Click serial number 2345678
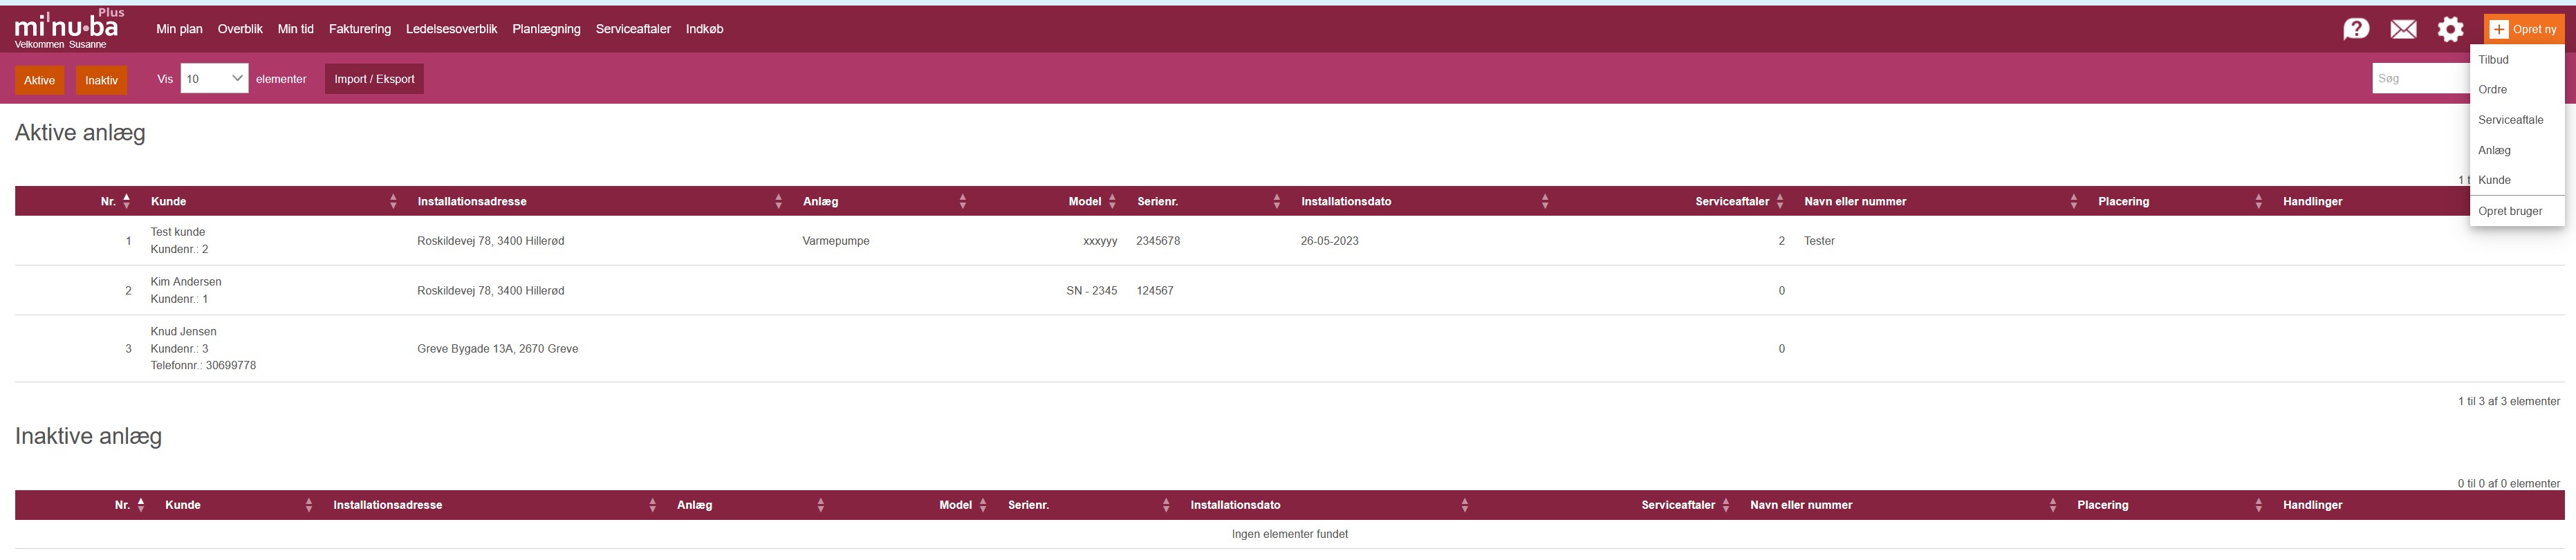This screenshot has width=2576, height=560. coord(1157,241)
